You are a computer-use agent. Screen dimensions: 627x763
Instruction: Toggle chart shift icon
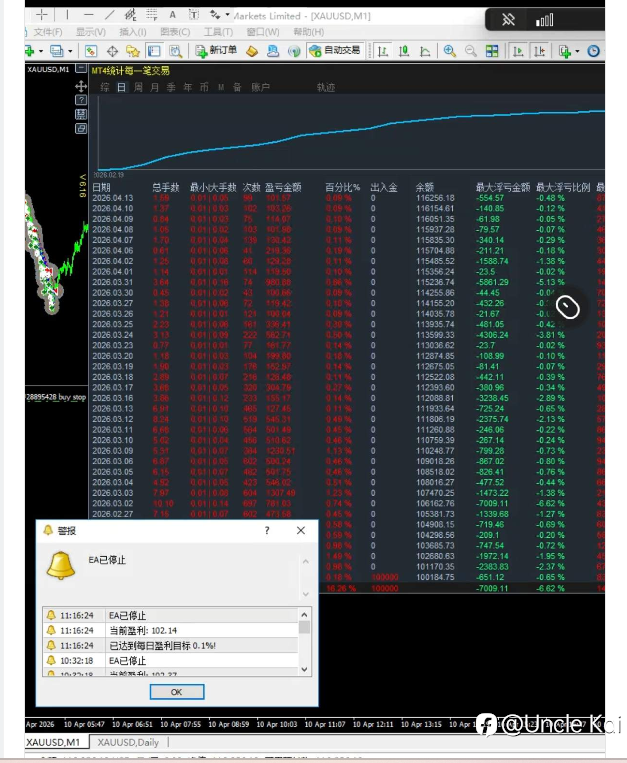[x=539, y=51]
